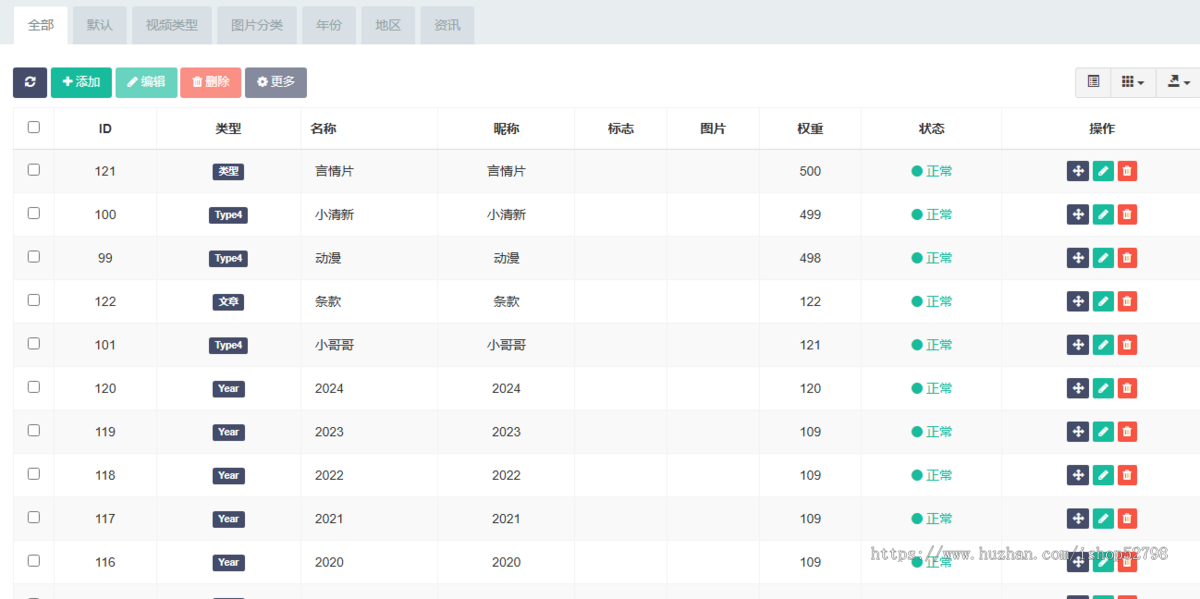Check the checkbox for row 117

tap(34, 517)
